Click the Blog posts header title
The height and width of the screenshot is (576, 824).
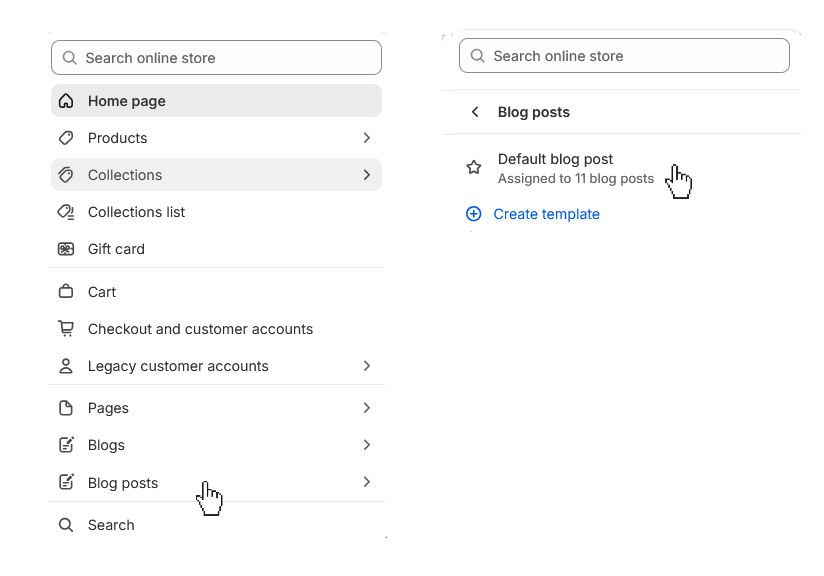tap(533, 112)
